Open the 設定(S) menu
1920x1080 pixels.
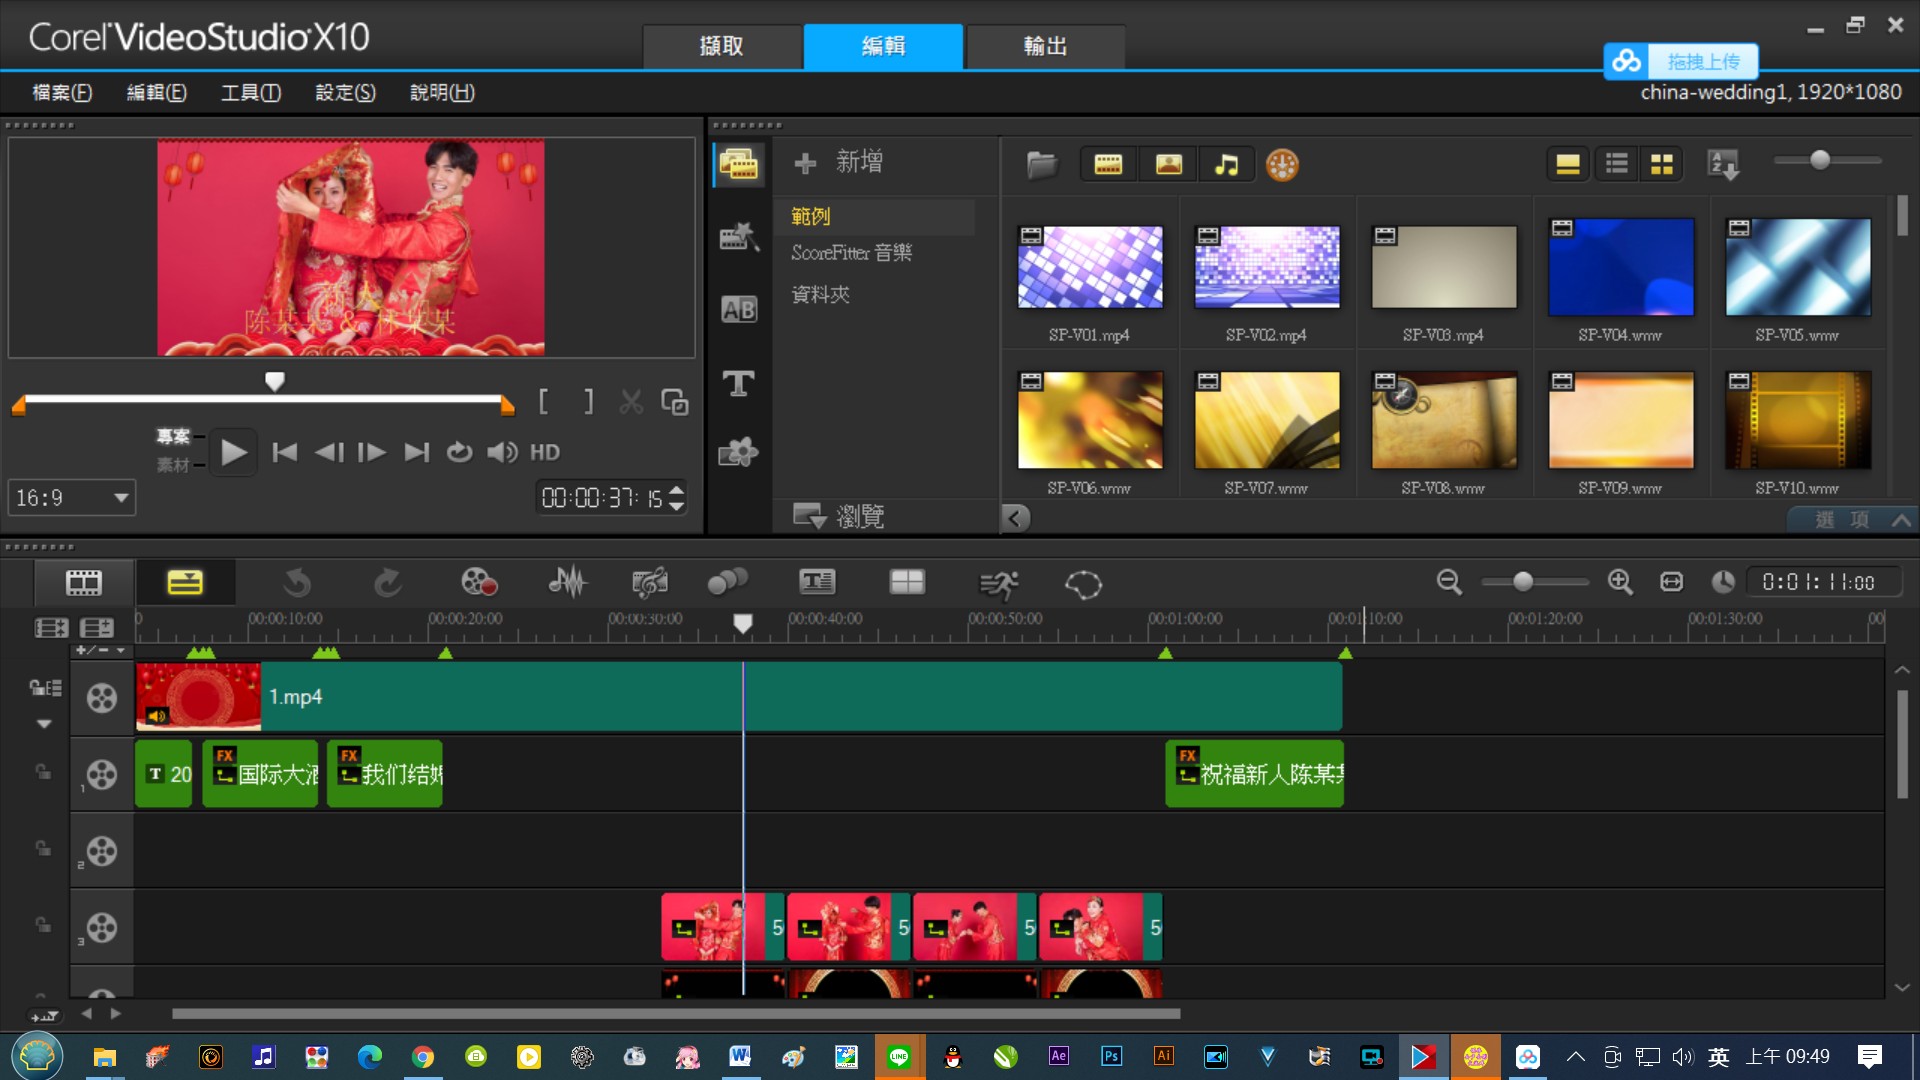[x=345, y=93]
